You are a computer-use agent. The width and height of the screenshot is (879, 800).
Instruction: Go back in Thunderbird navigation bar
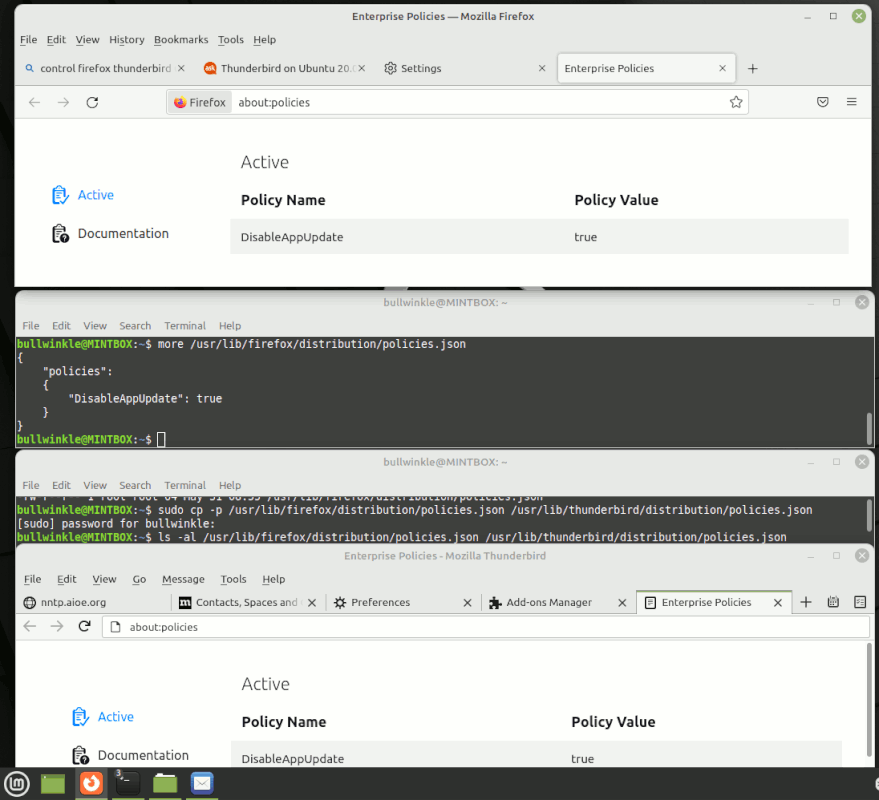30,626
